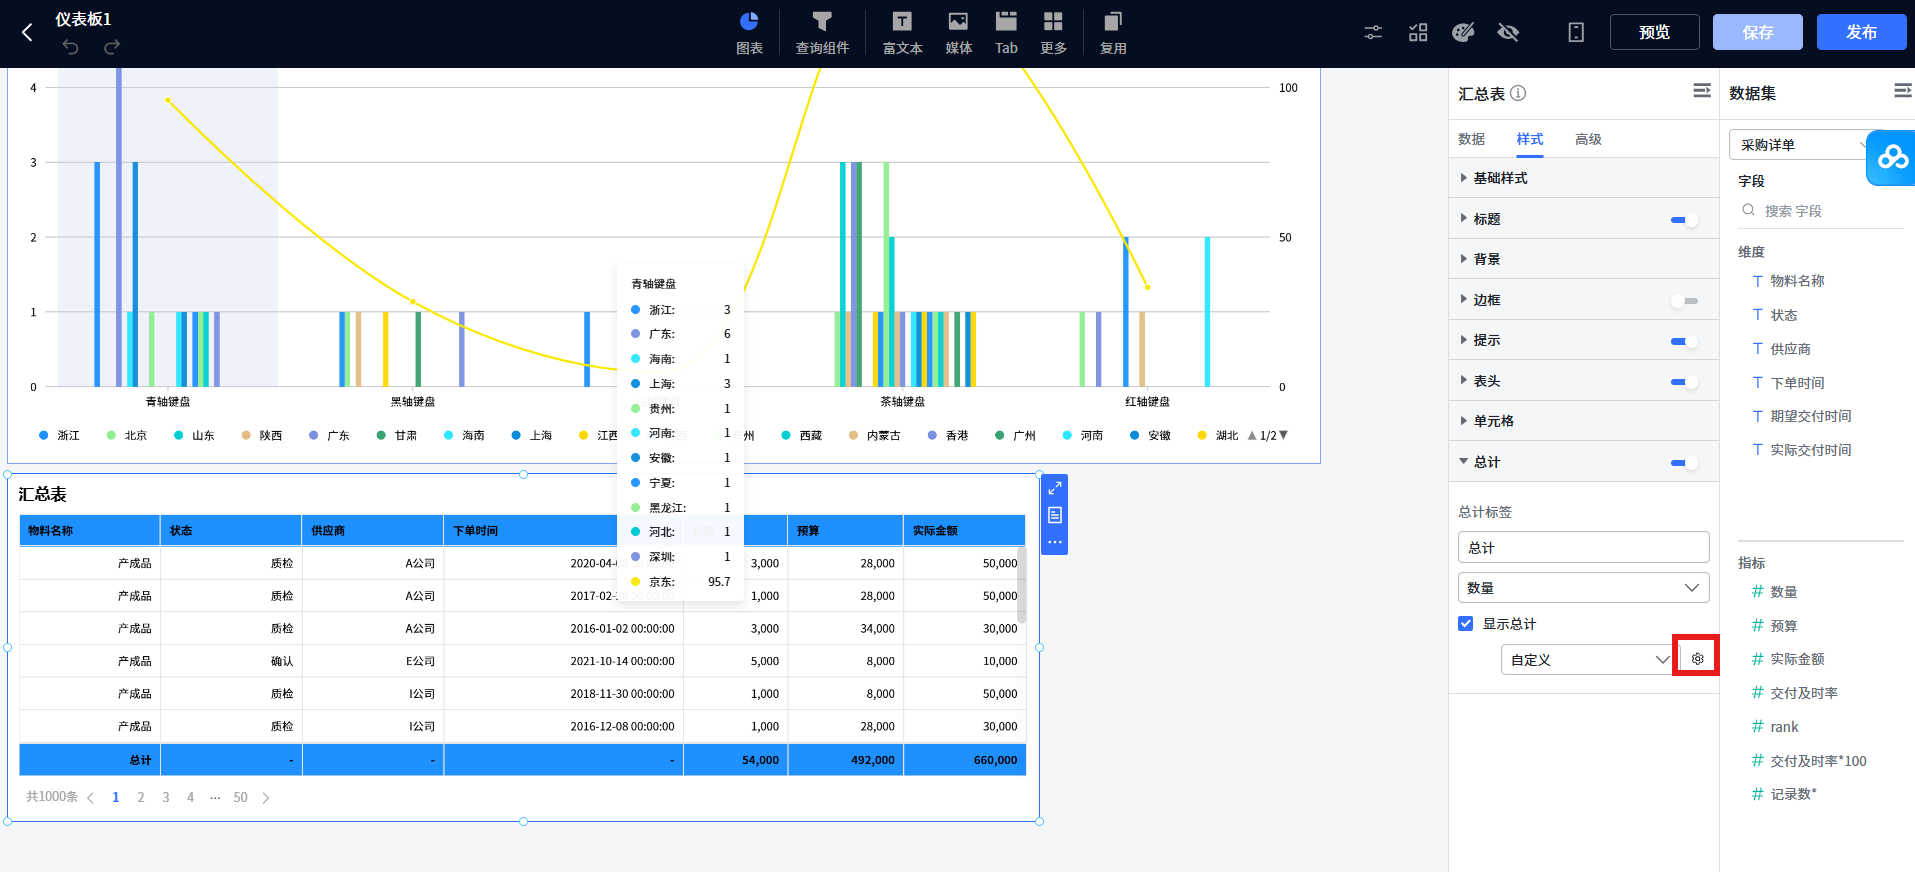Viewport: 1915px width, 872px height.
Task: Click the back arrow beside 仪表板1
Action: 27,33
